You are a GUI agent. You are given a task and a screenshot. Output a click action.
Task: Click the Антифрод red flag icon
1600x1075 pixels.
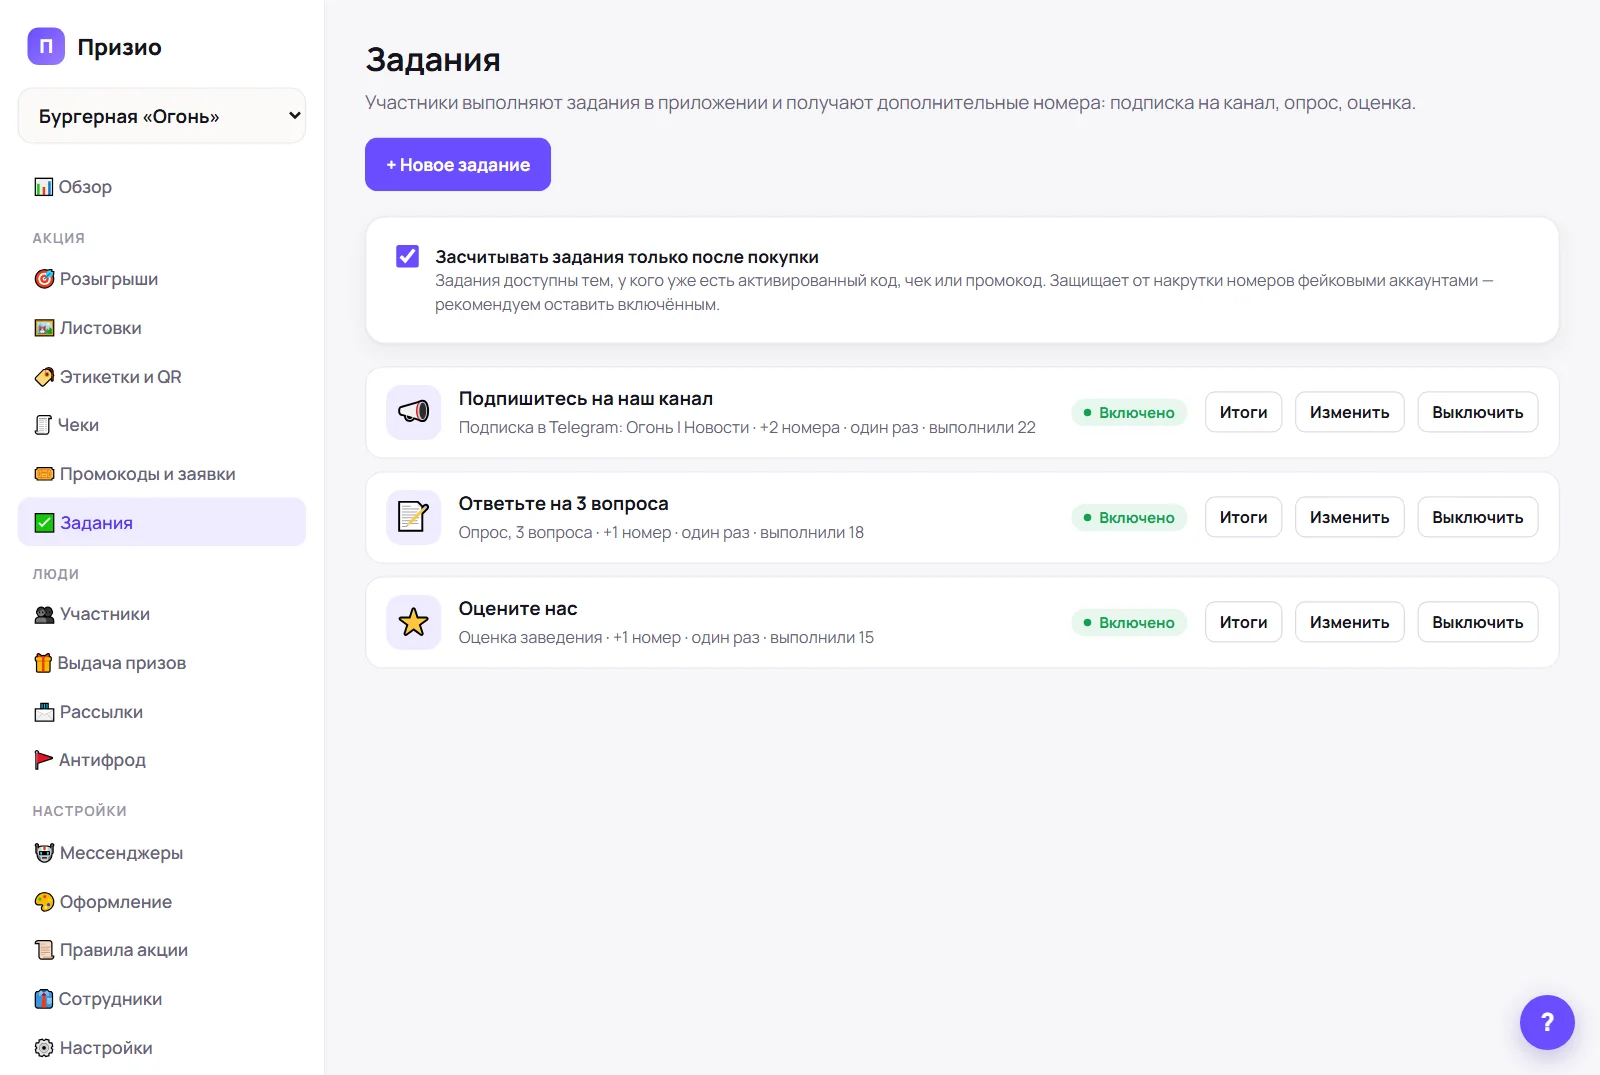pyautogui.click(x=44, y=760)
